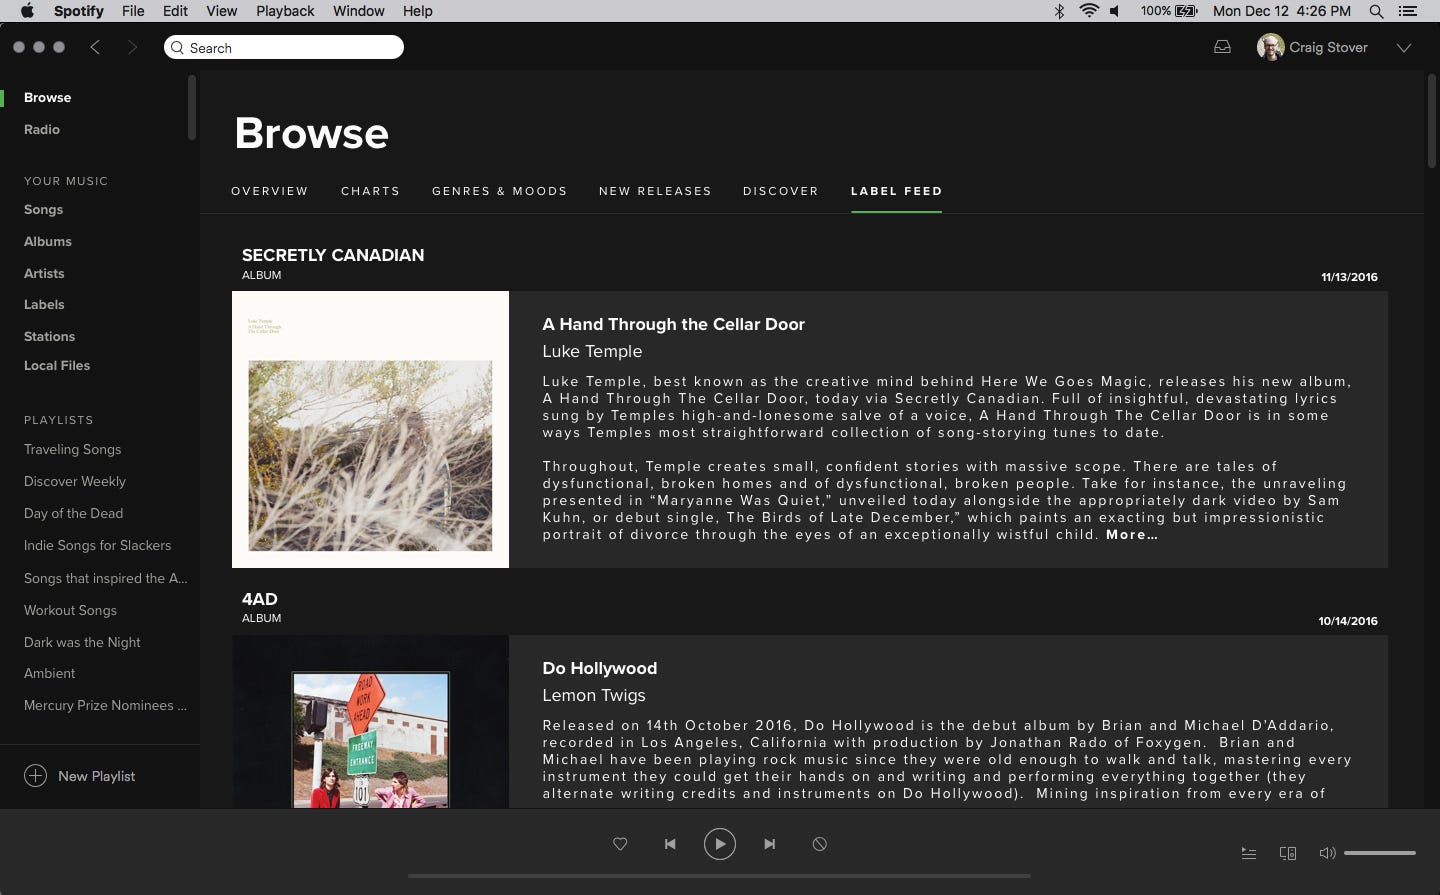
Task: Open the Apple menu
Action: coord(27,11)
